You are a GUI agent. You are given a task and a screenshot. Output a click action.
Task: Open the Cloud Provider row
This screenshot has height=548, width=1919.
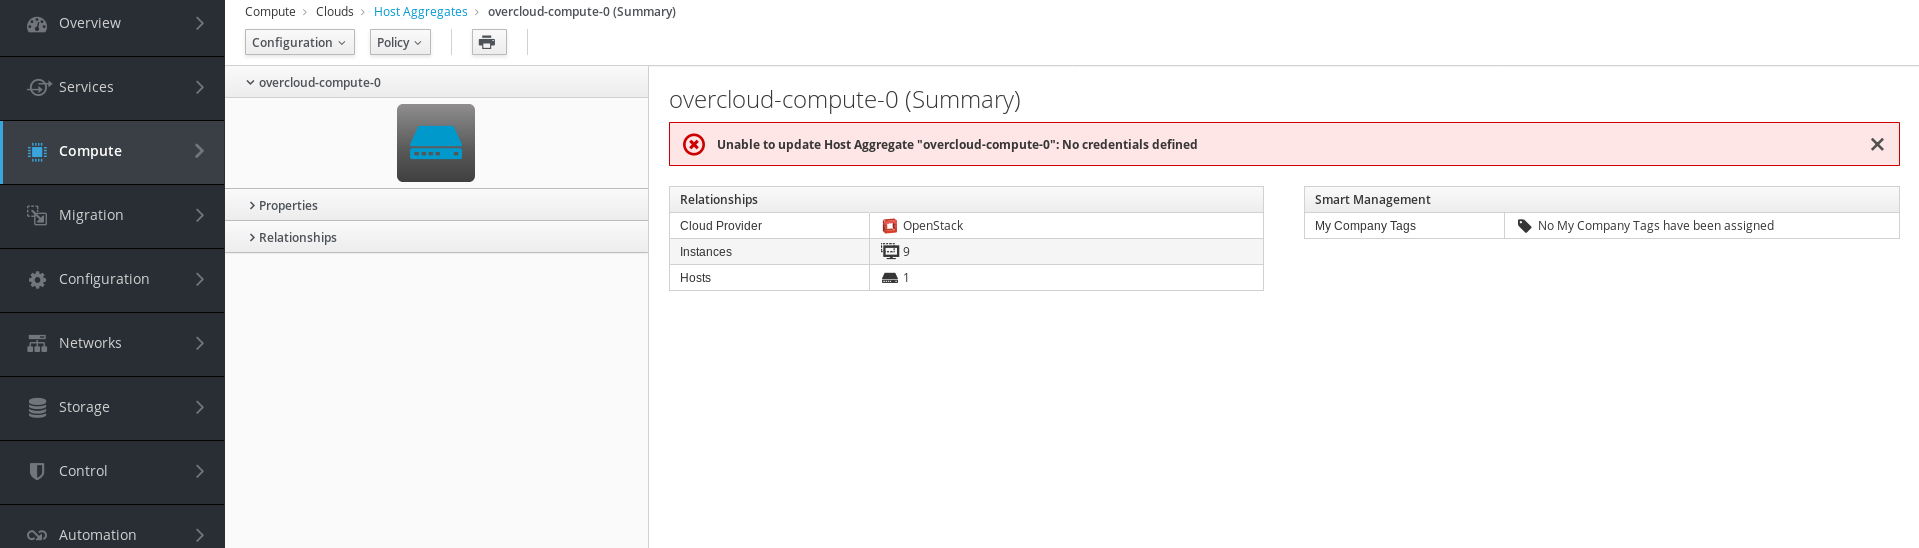966,226
